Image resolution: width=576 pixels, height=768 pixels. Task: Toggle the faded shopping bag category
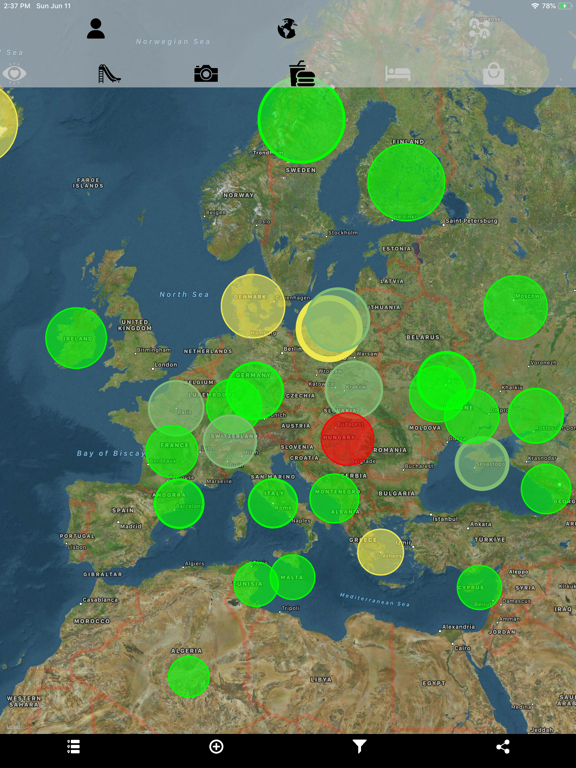click(493, 74)
